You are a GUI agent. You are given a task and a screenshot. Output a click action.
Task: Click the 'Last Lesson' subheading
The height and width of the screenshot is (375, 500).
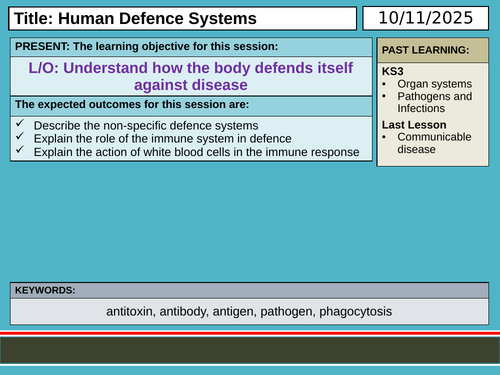[x=414, y=125]
